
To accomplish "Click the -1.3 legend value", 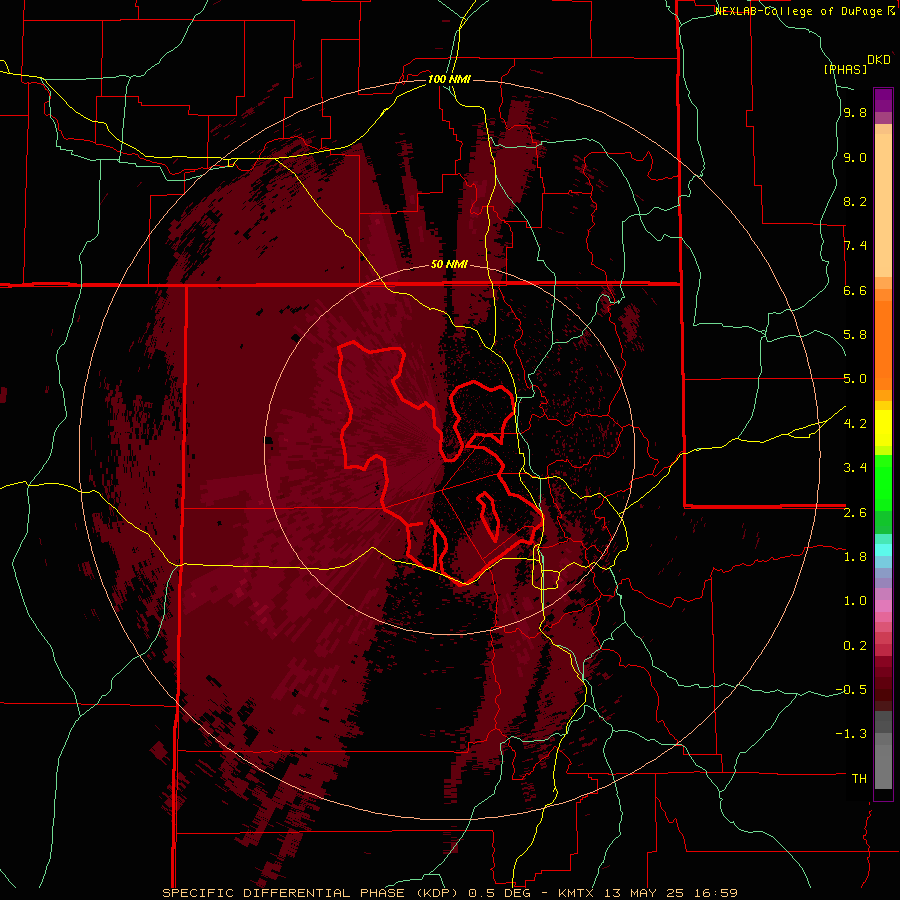I will coord(851,734).
